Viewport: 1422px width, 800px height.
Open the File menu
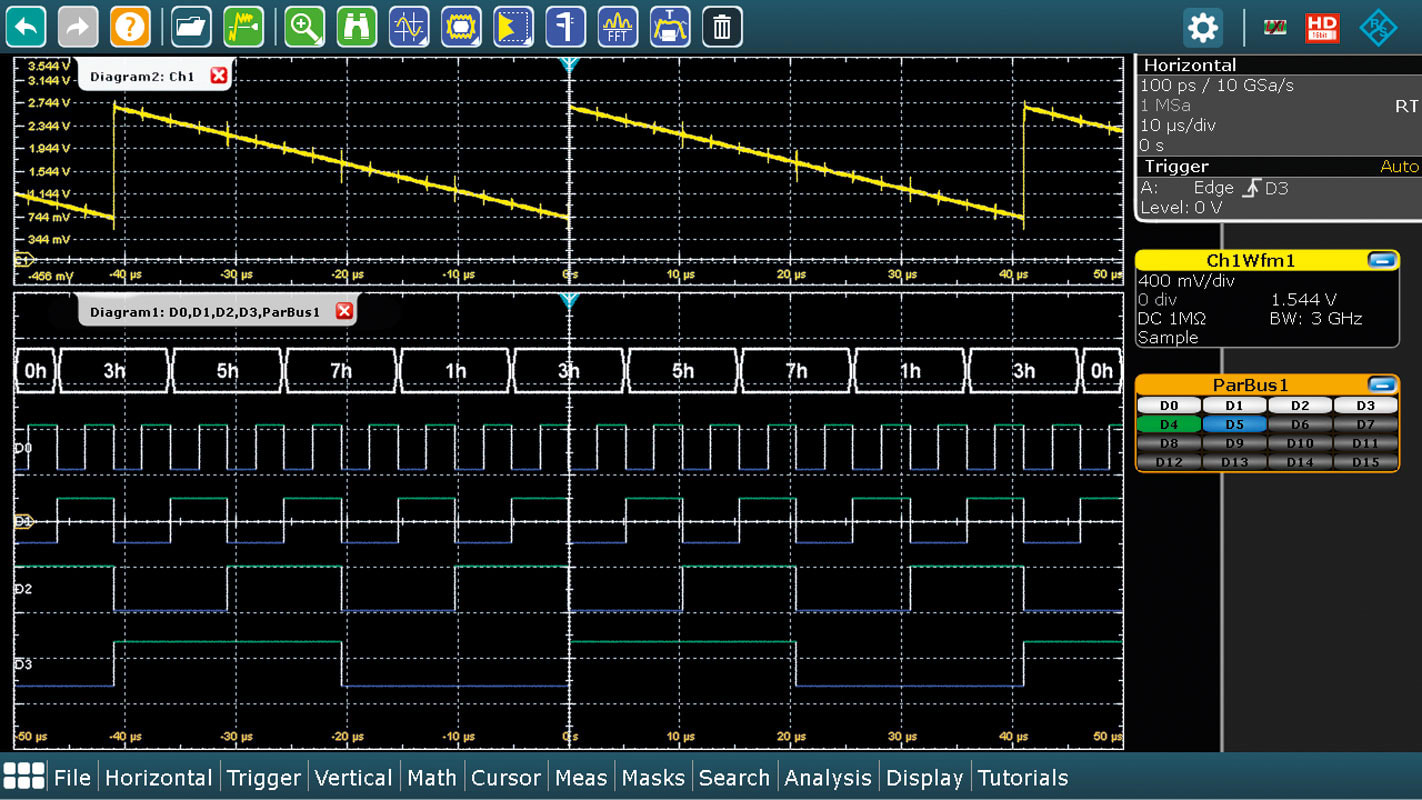click(x=72, y=777)
